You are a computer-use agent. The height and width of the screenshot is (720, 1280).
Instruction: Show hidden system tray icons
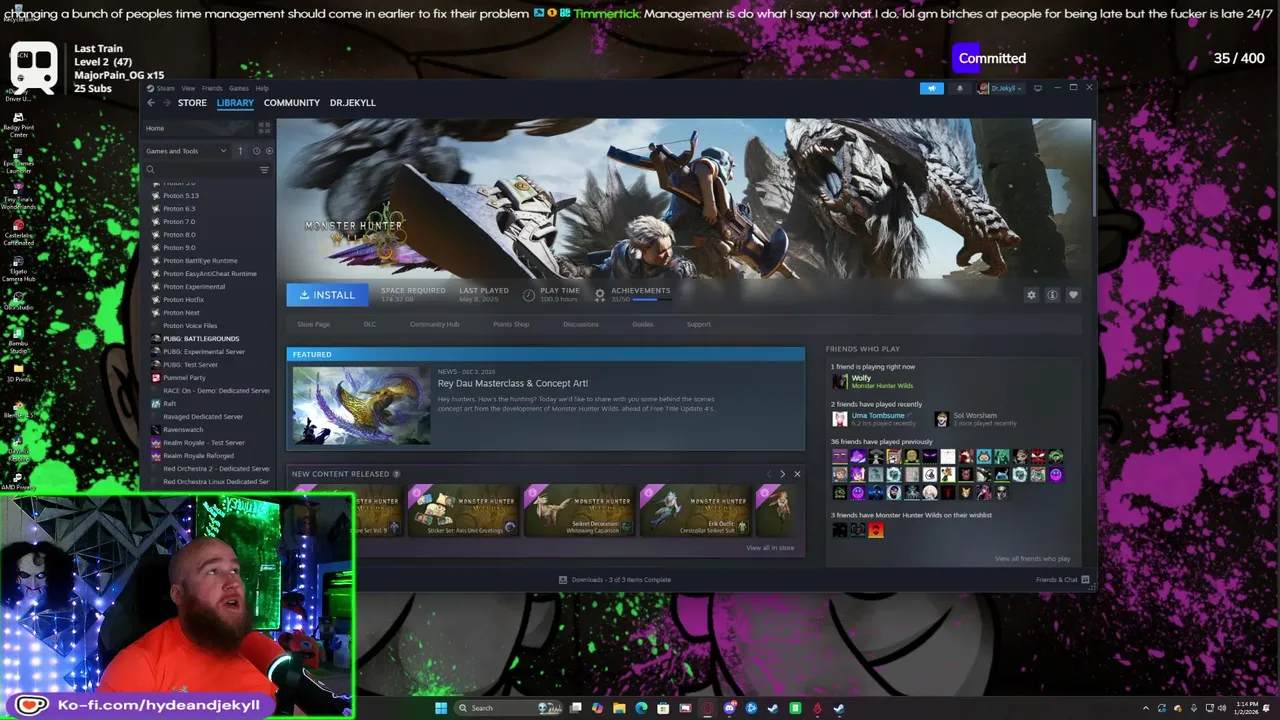click(1147, 708)
